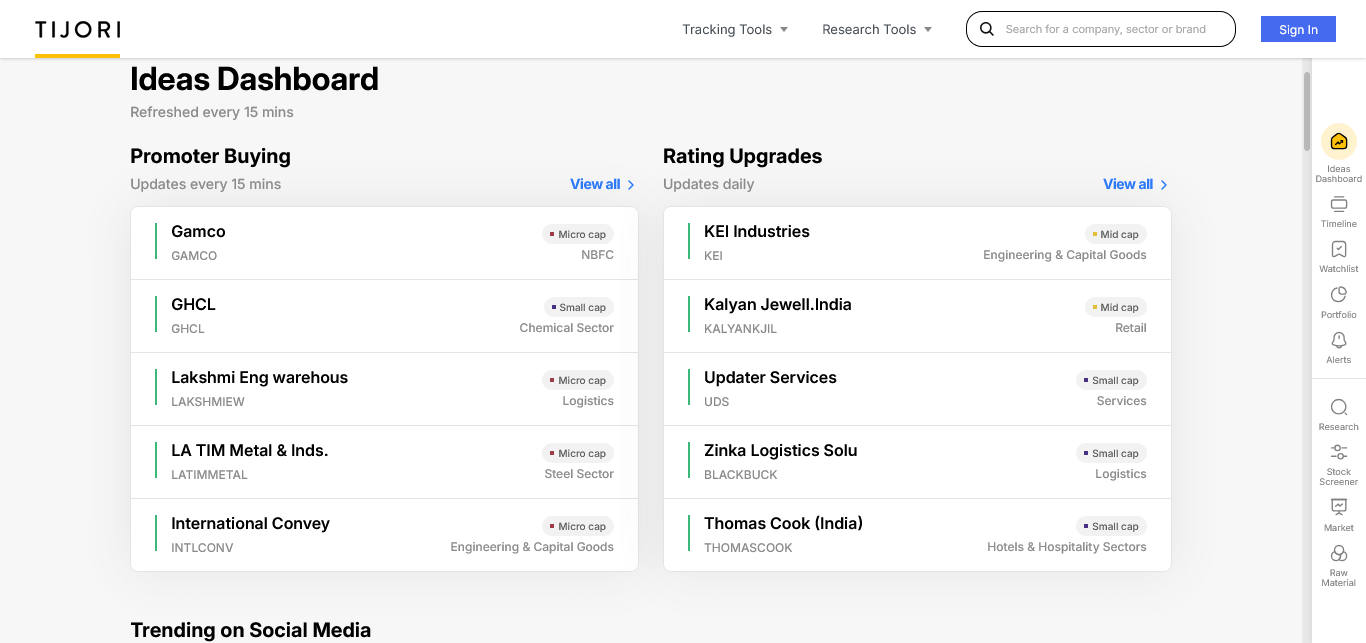The height and width of the screenshot is (643, 1366).
Task: Open the Research sidebar icon
Action: tap(1338, 407)
